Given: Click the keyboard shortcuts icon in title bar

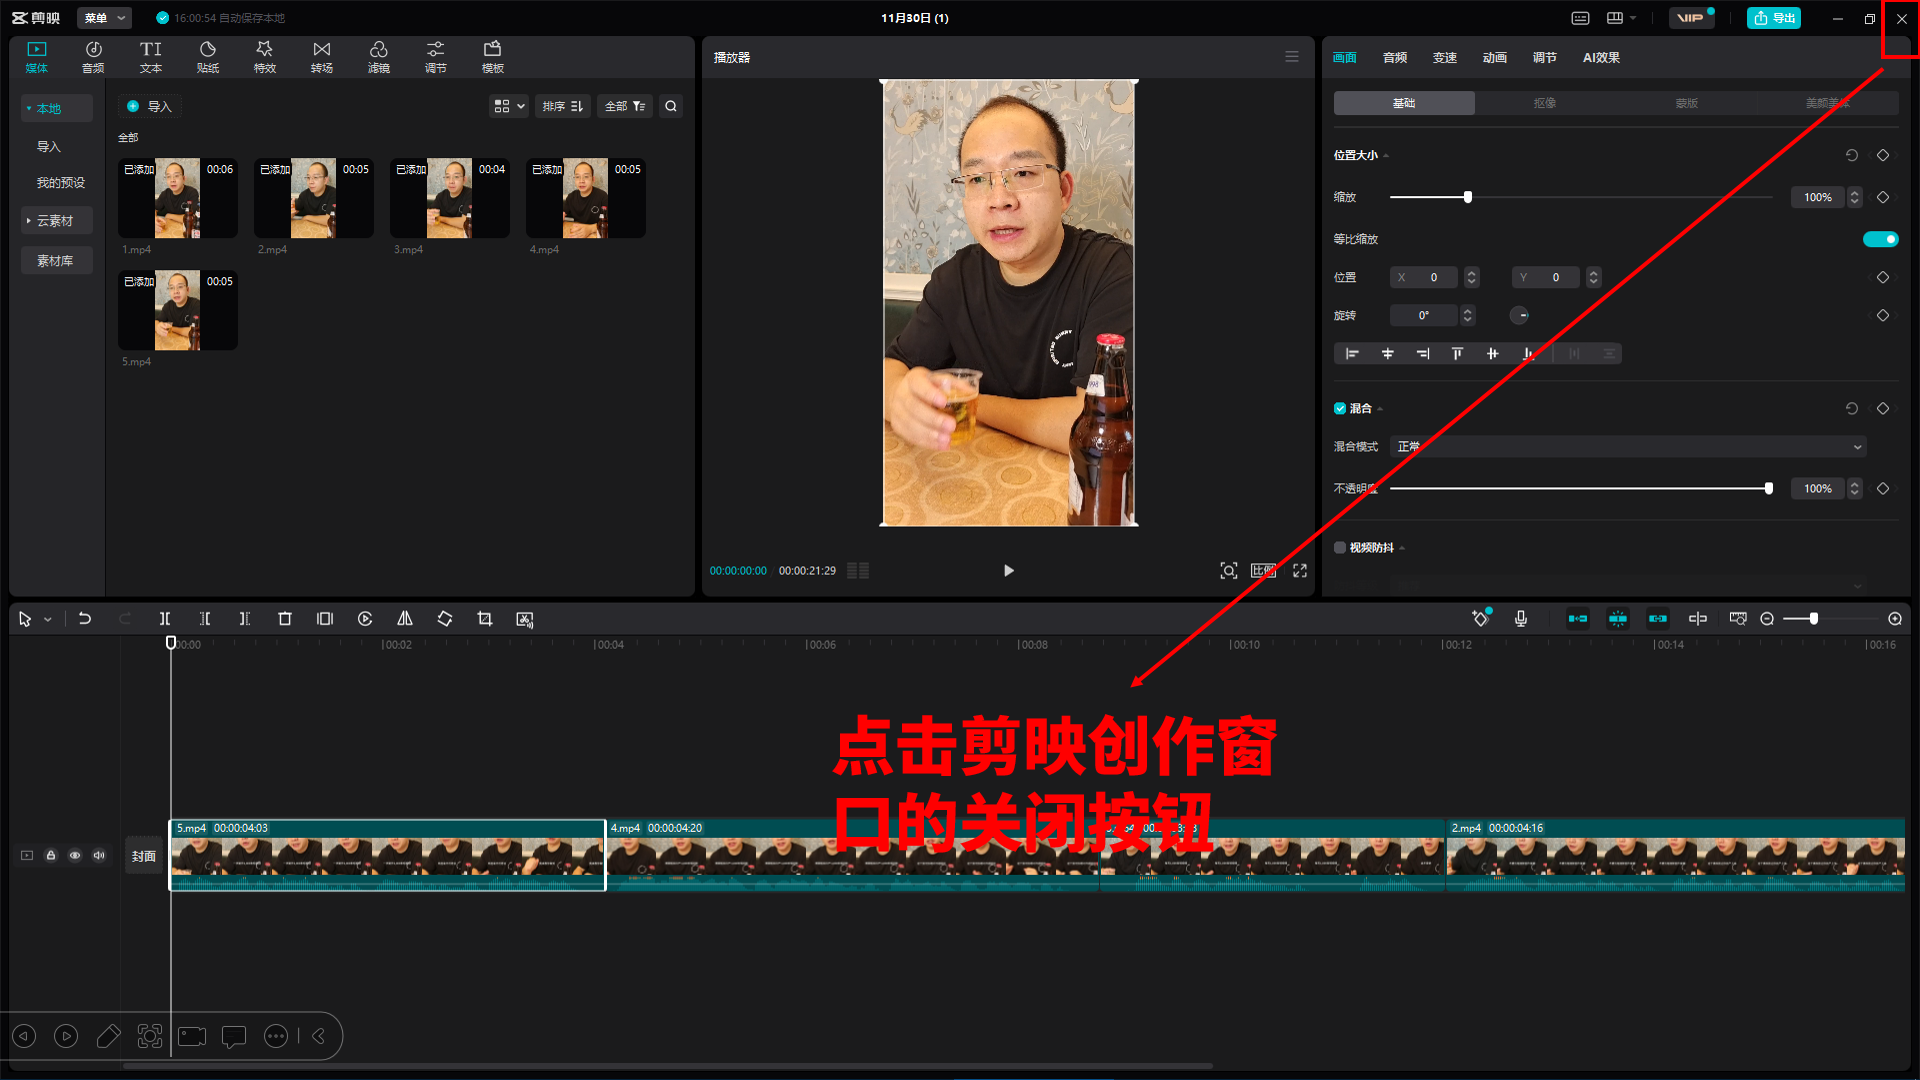Looking at the screenshot, I should tap(1581, 18).
